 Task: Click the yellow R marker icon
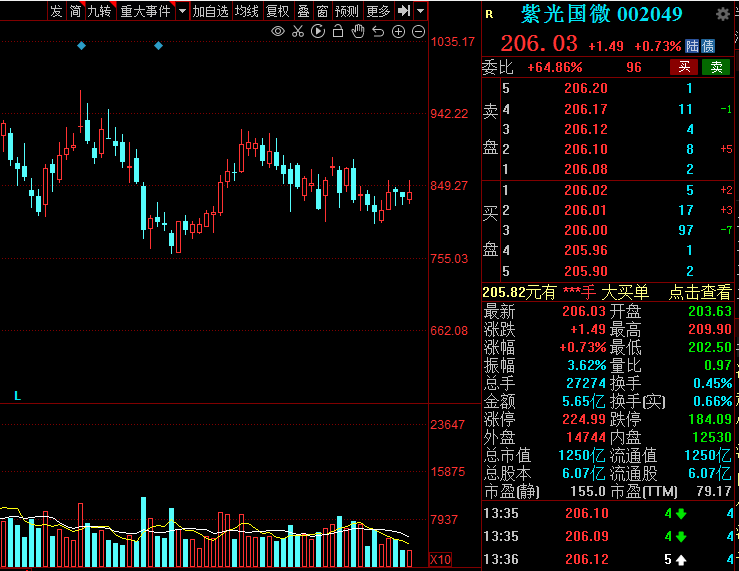tap(489, 15)
